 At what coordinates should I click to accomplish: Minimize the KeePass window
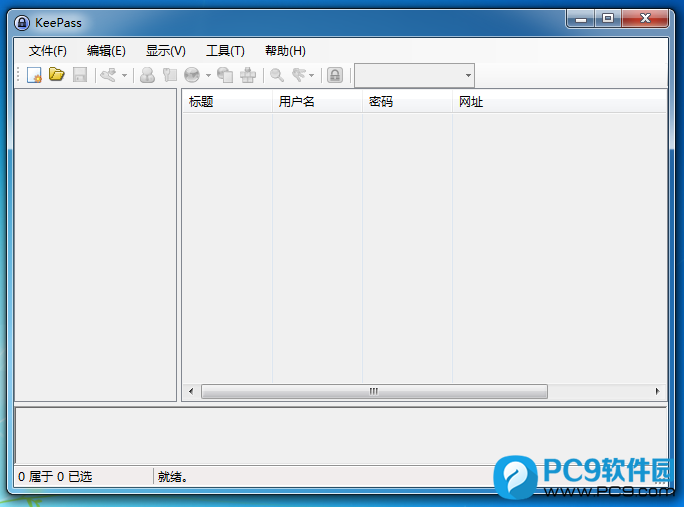point(581,18)
